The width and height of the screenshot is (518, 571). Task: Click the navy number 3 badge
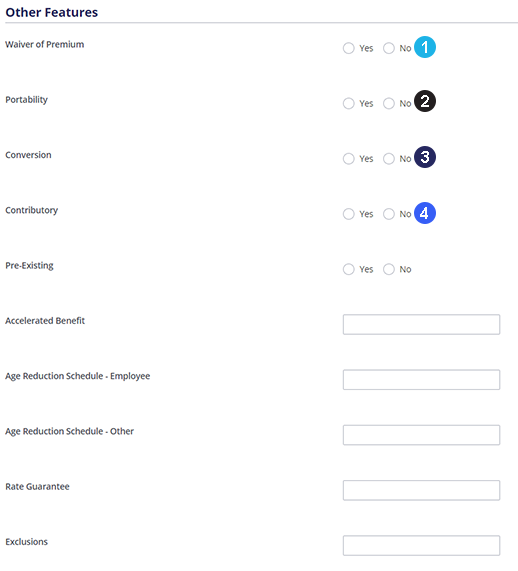[x=425, y=157]
